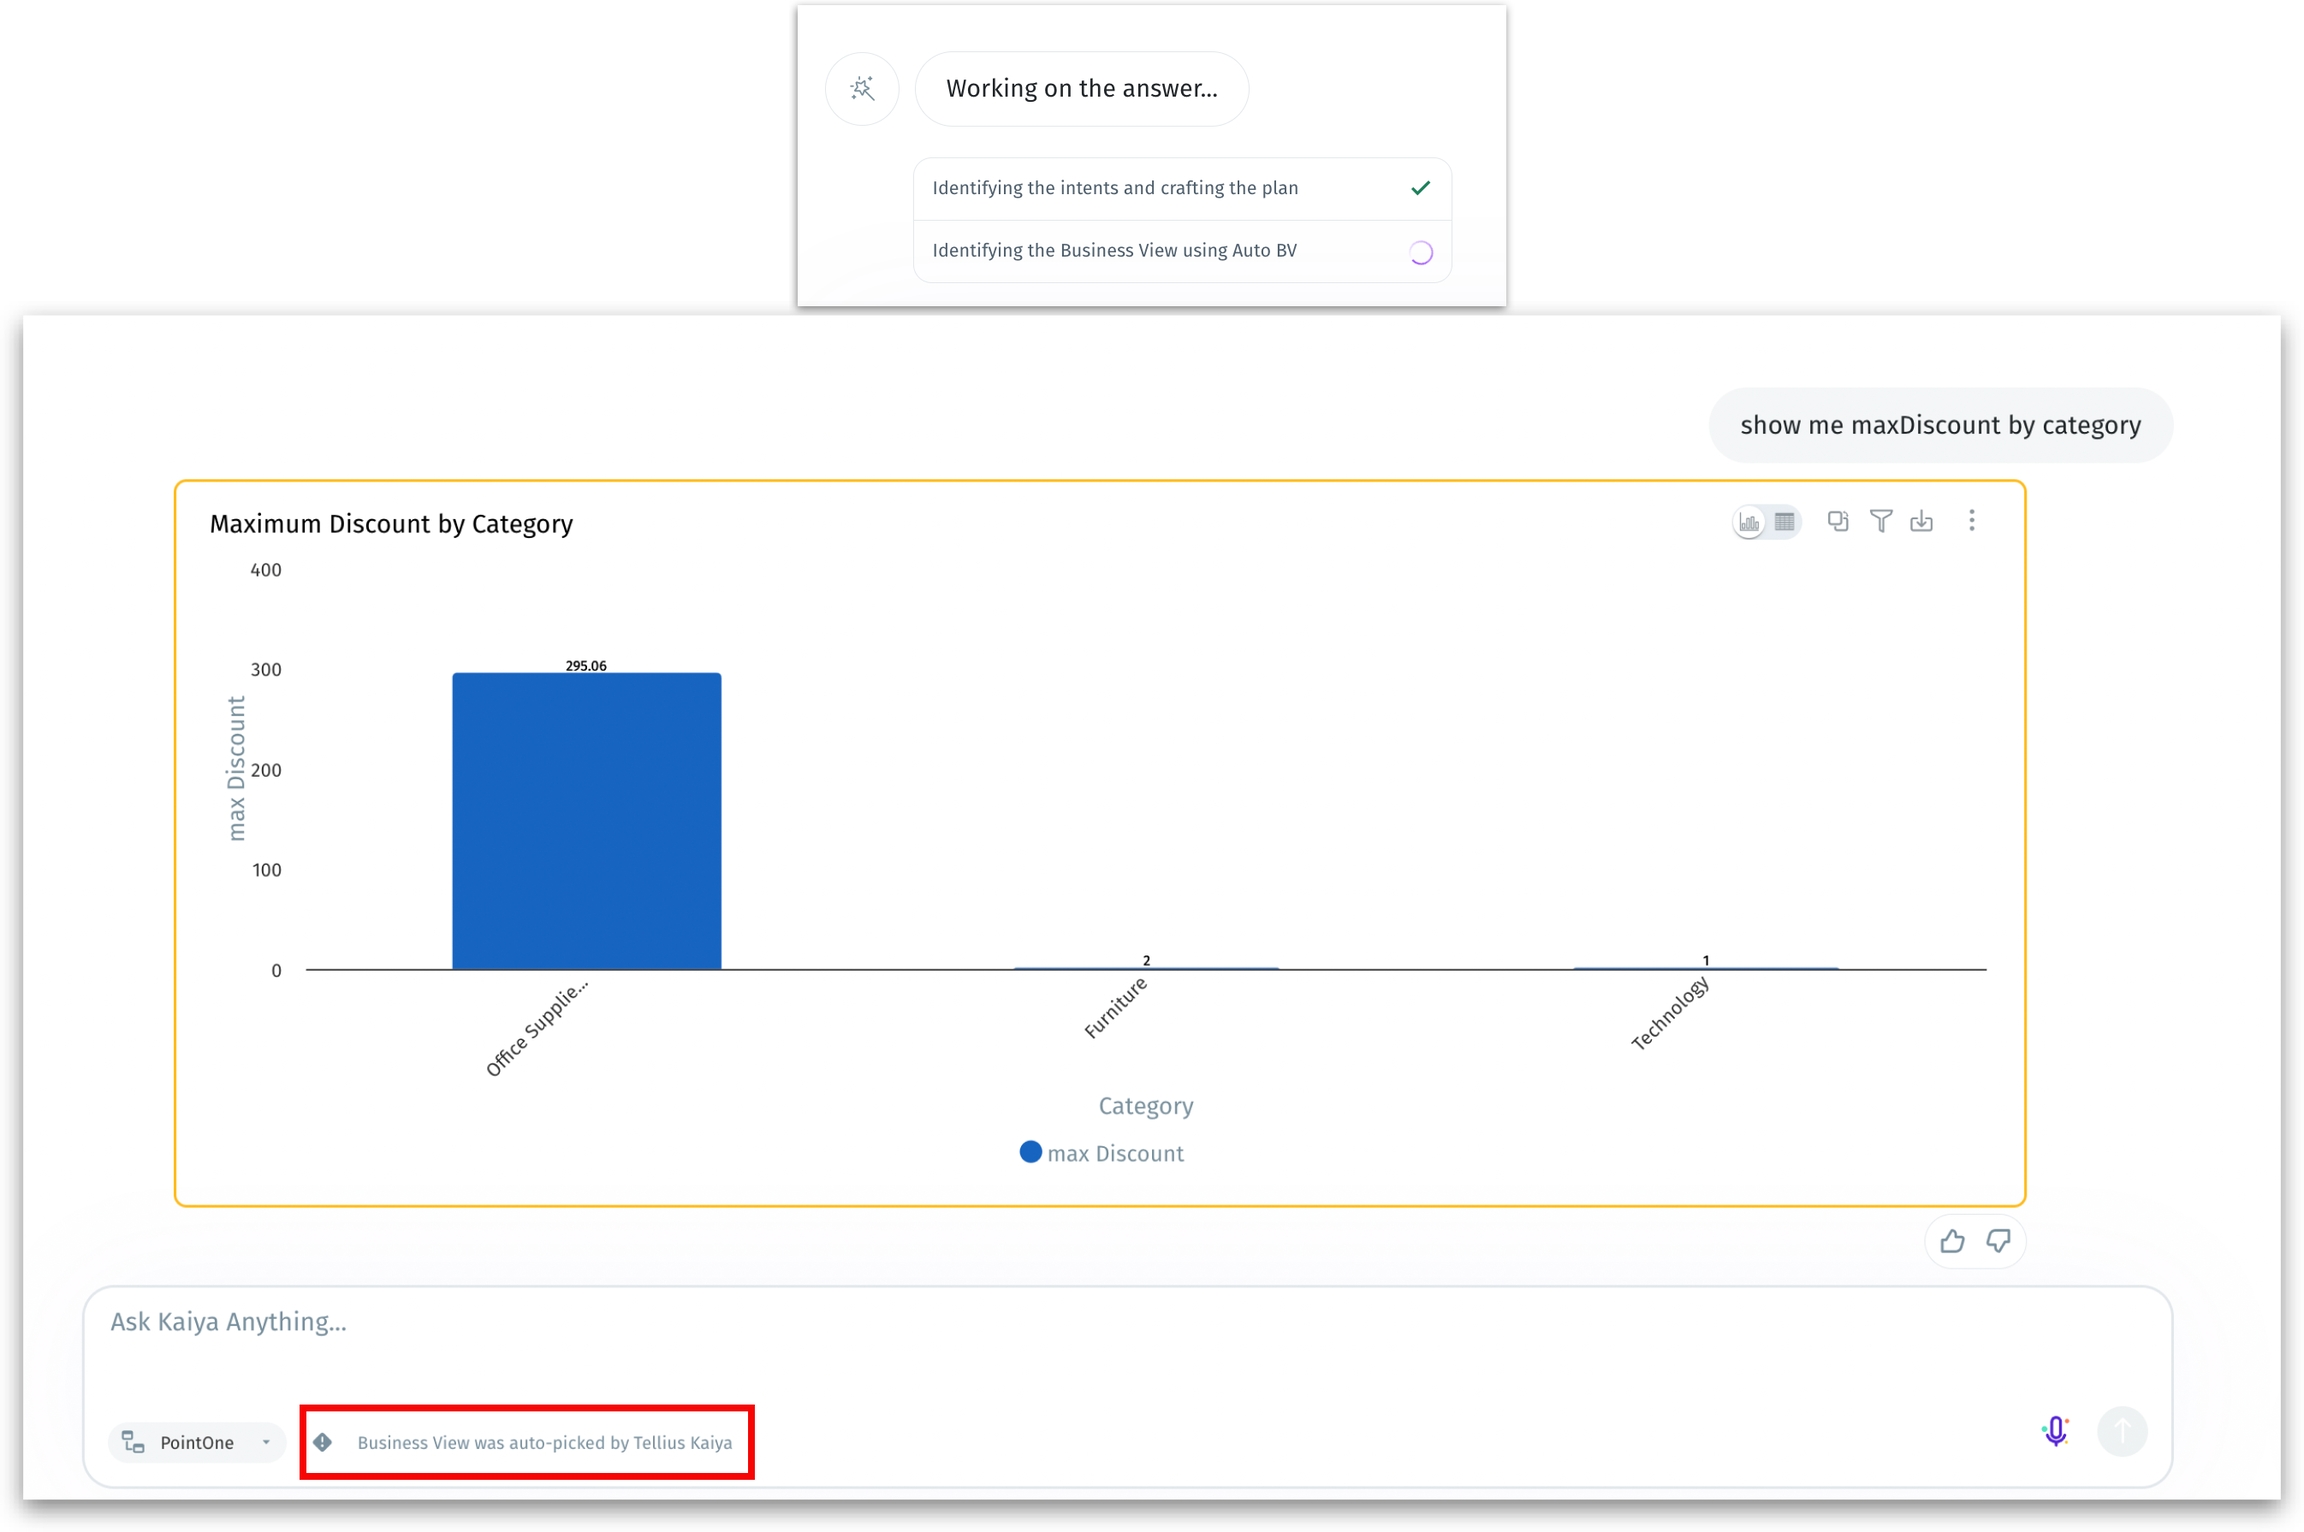Click 'Identifying the Business View using Auto BV' step
This screenshot has width=2304, height=1532.
pyautogui.click(x=1182, y=251)
